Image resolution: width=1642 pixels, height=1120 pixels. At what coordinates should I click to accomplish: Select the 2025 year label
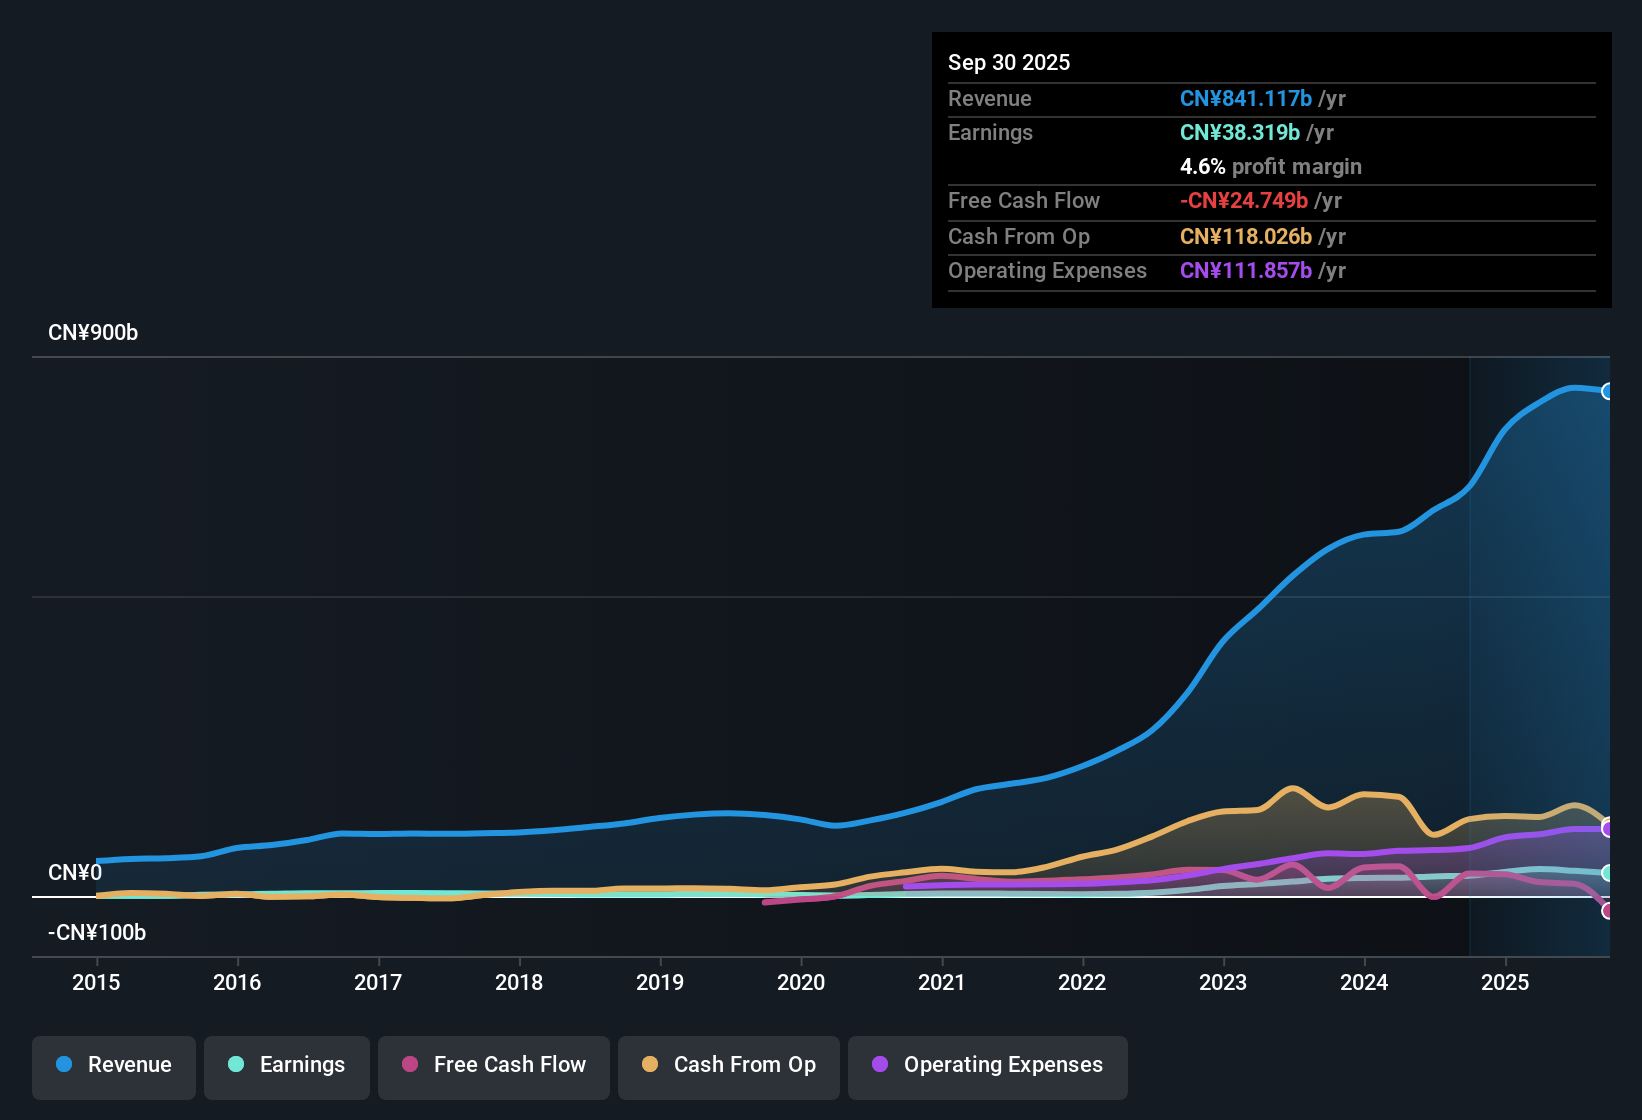[1506, 983]
